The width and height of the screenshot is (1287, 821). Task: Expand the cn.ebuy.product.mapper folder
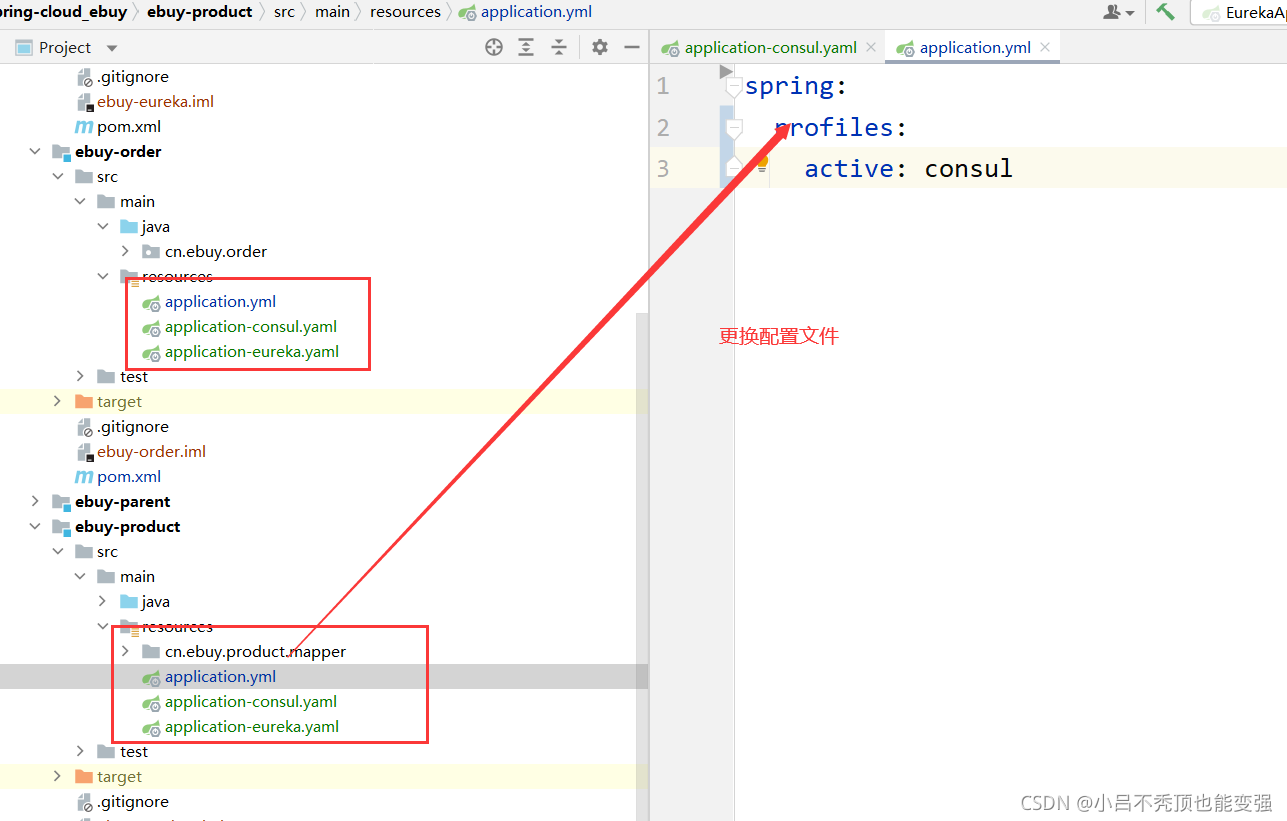pyautogui.click(x=125, y=652)
